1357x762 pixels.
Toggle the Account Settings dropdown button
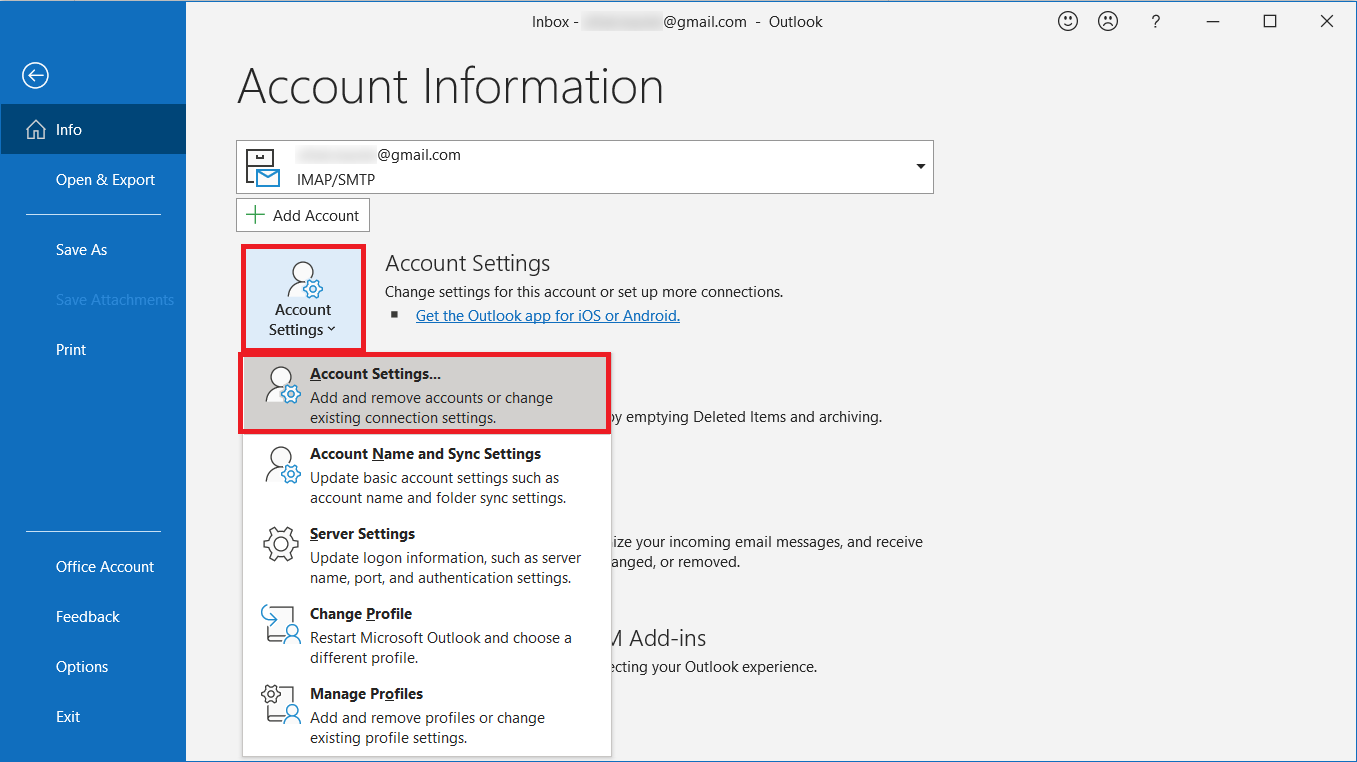coord(303,299)
